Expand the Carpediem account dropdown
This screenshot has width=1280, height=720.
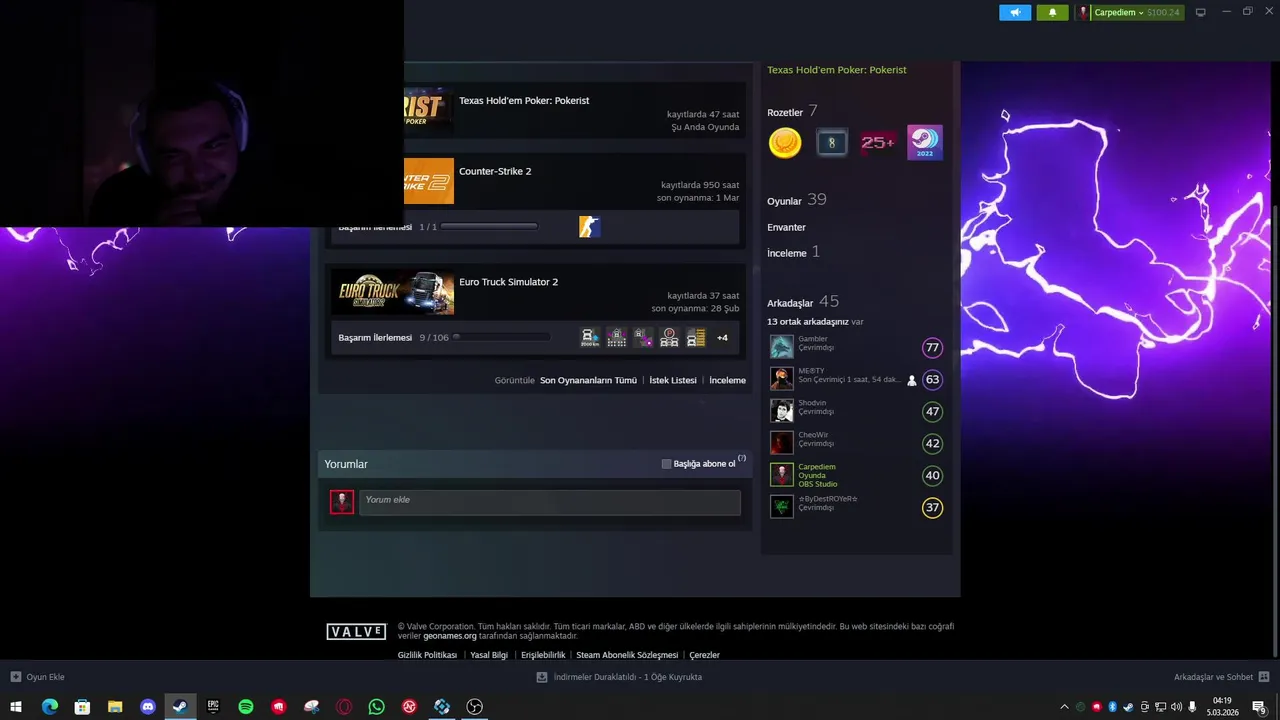1128,12
